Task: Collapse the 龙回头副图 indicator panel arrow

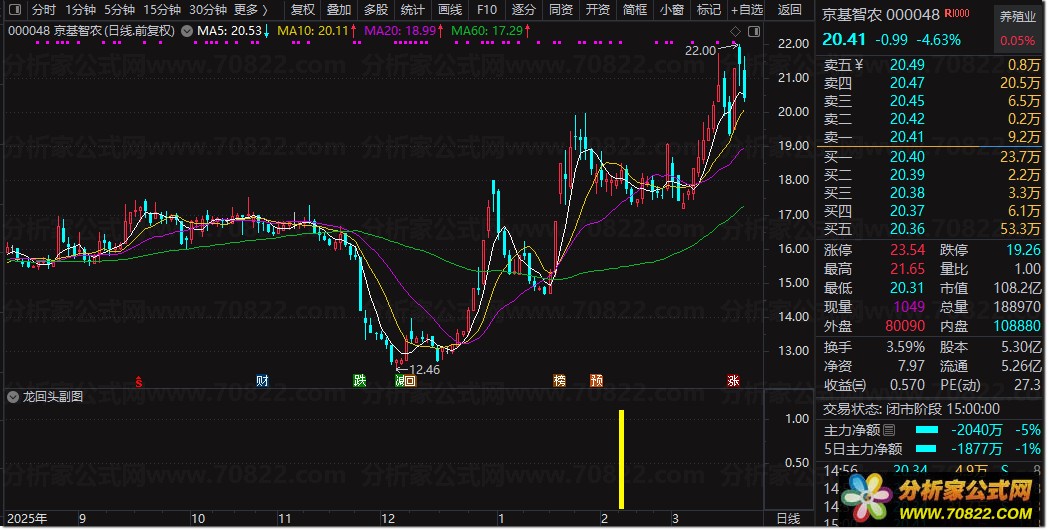Action: coord(13,396)
